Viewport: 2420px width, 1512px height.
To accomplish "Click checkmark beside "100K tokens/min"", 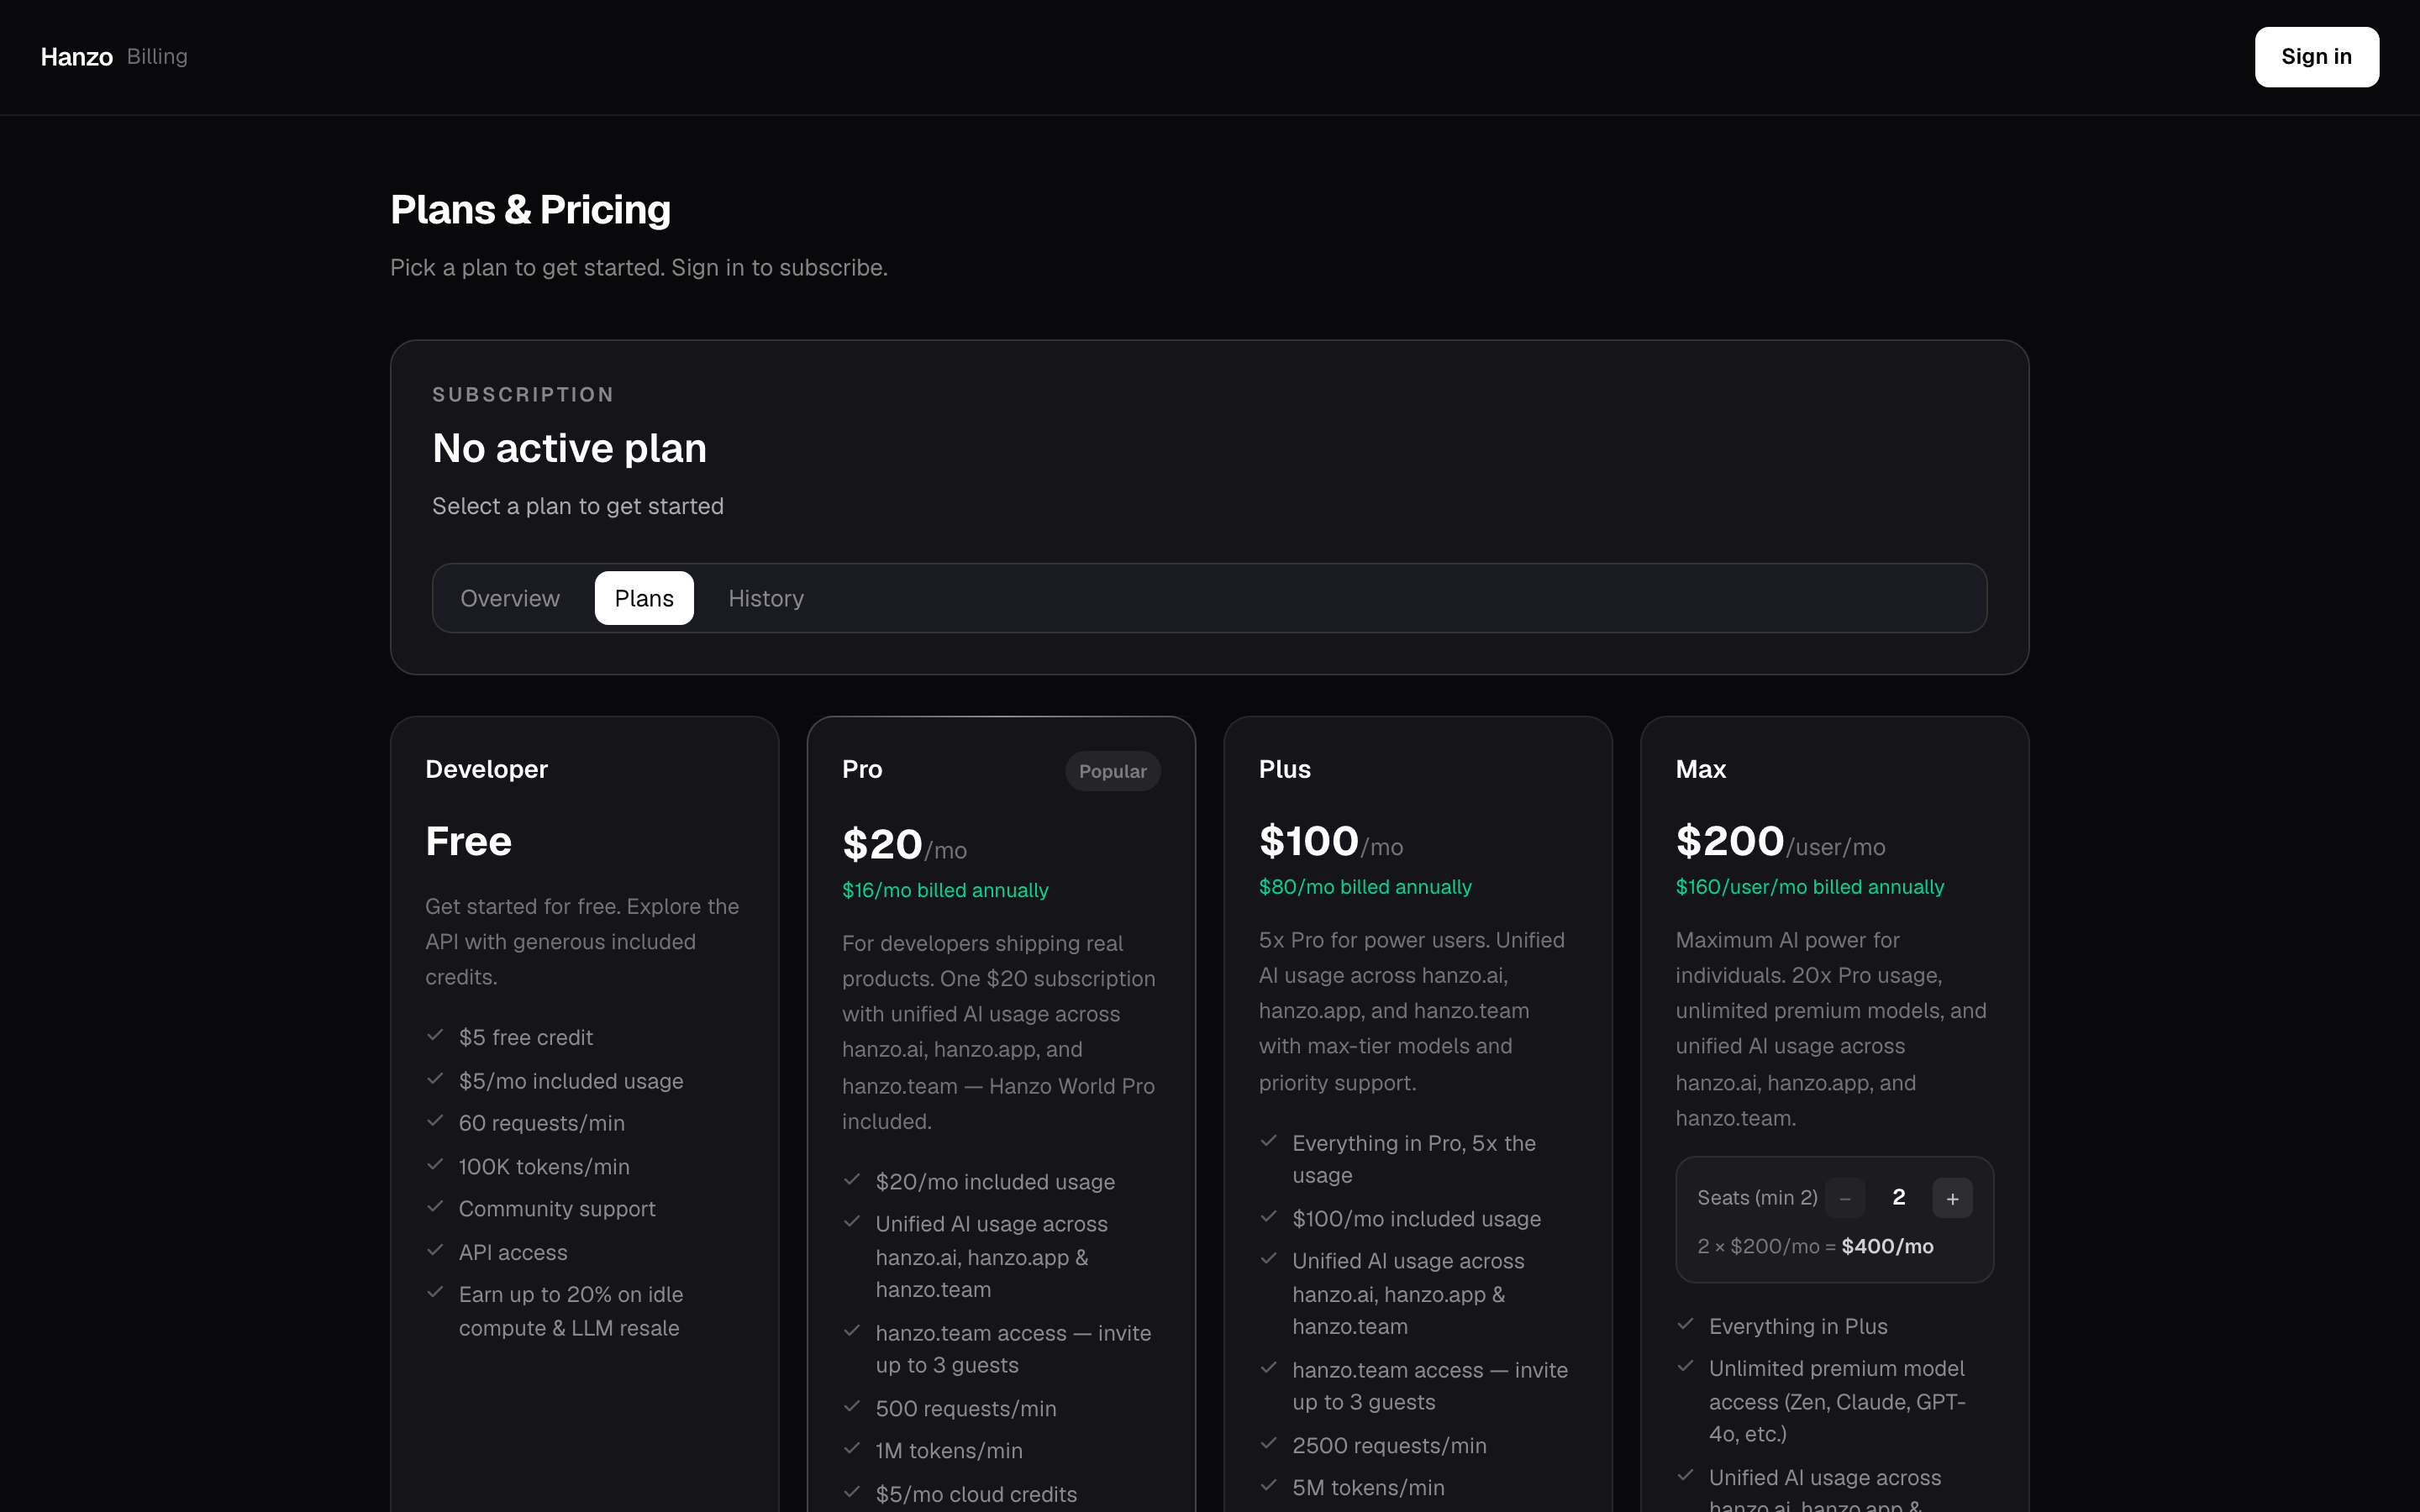I will coord(435,1165).
